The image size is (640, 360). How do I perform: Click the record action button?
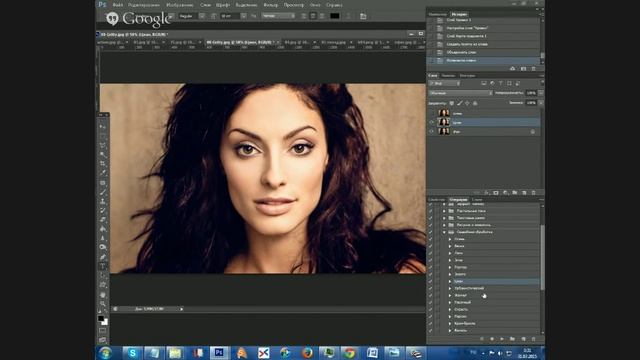(x=492, y=339)
